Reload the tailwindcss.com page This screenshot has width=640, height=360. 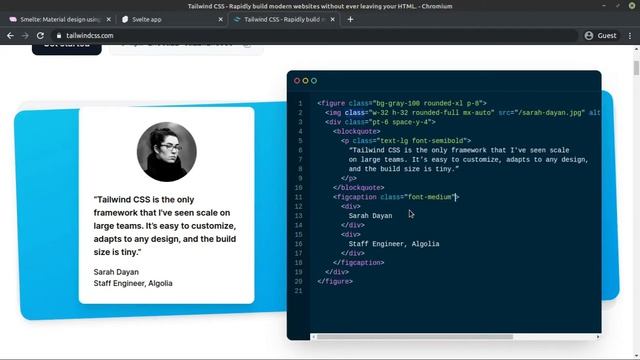click(x=40, y=36)
